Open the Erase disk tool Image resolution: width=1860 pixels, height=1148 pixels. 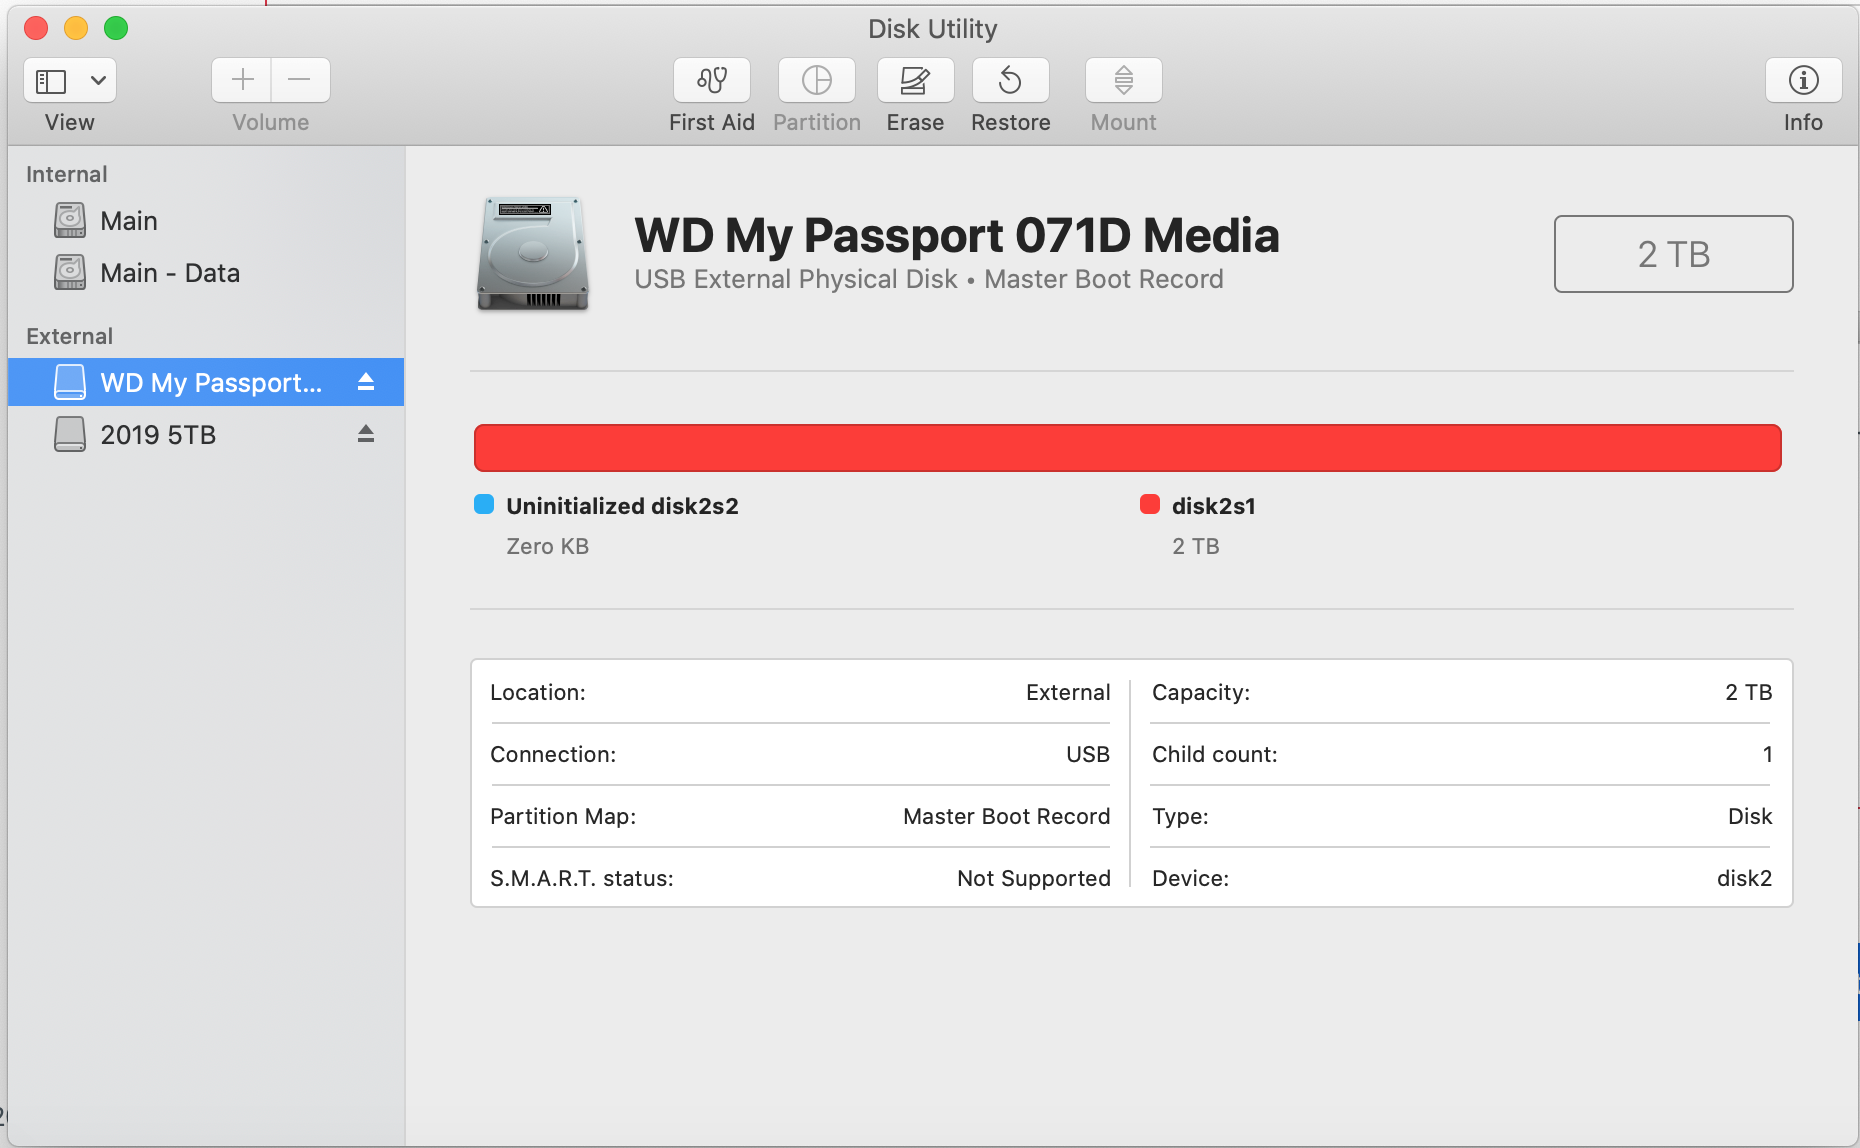pos(915,80)
